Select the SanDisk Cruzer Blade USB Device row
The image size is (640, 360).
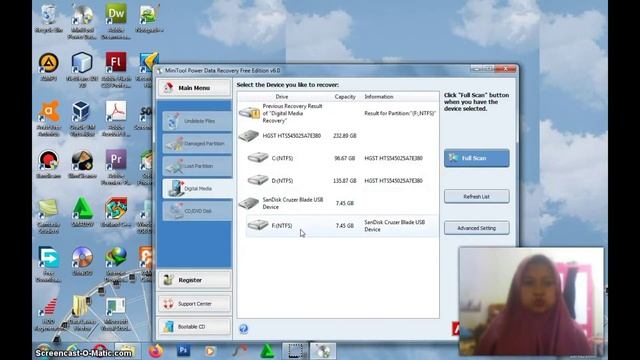338,203
